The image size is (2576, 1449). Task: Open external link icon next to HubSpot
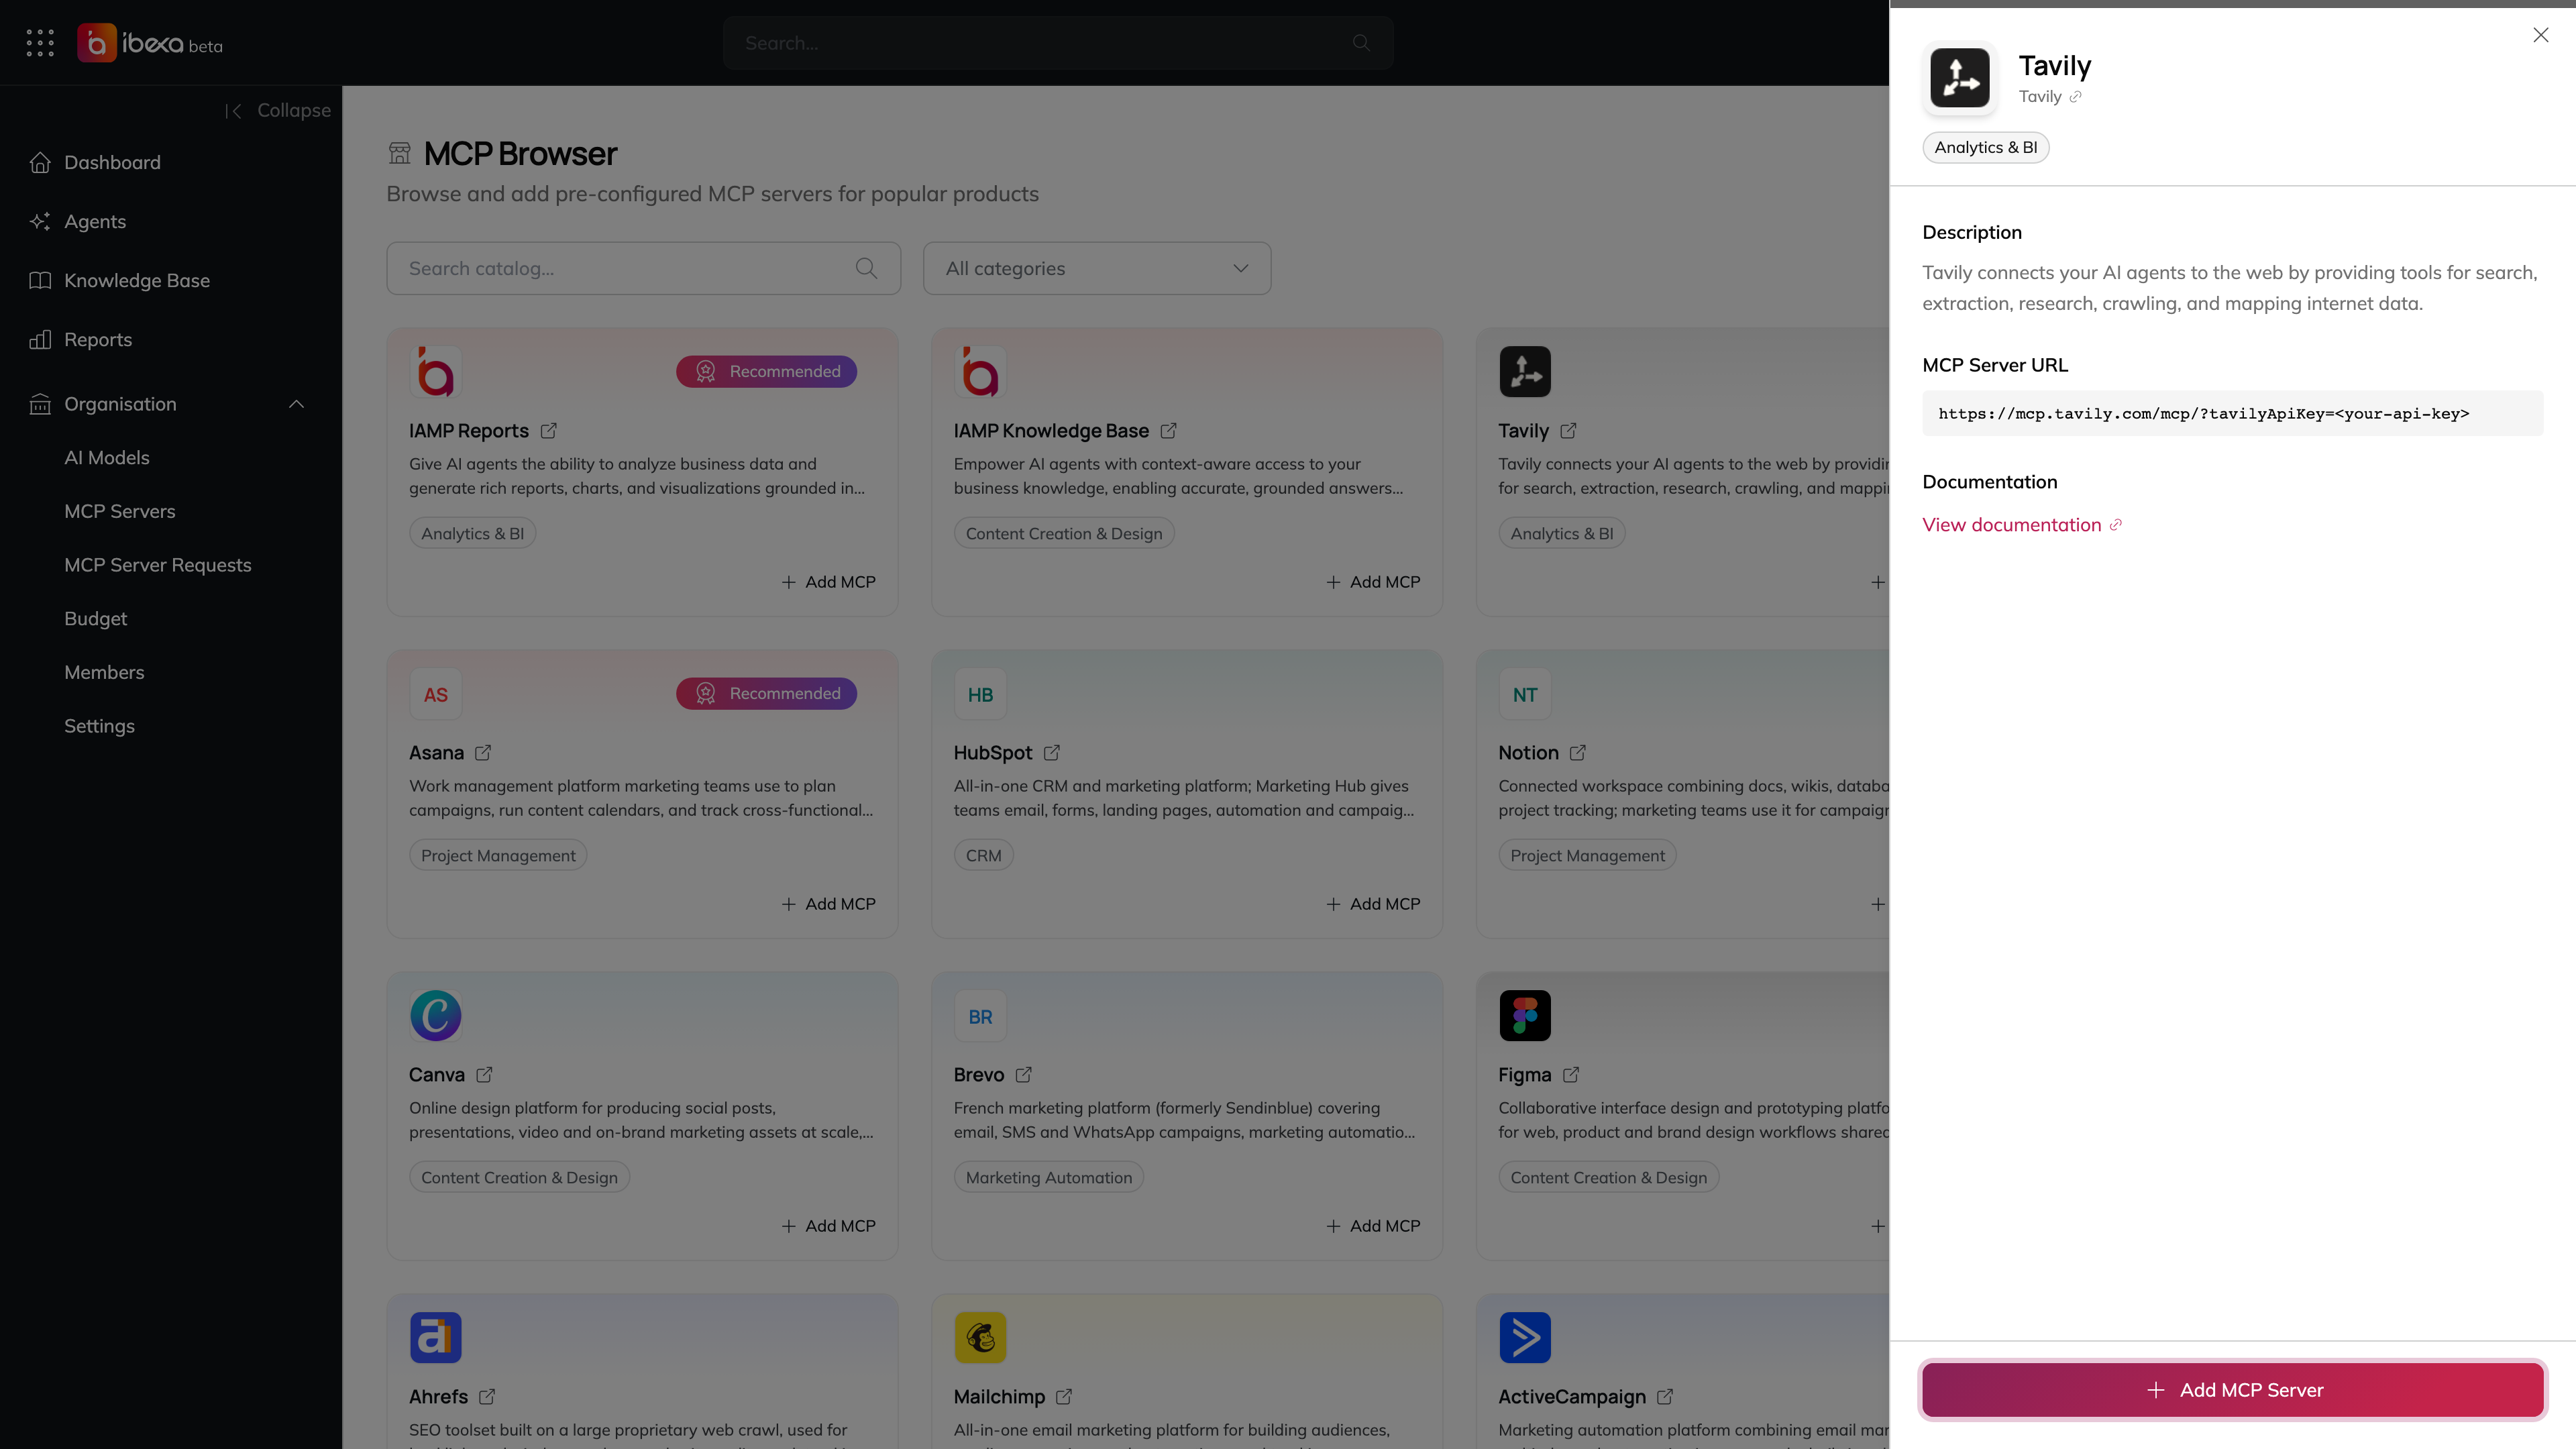pyautogui.click(x=1052, y=753)
